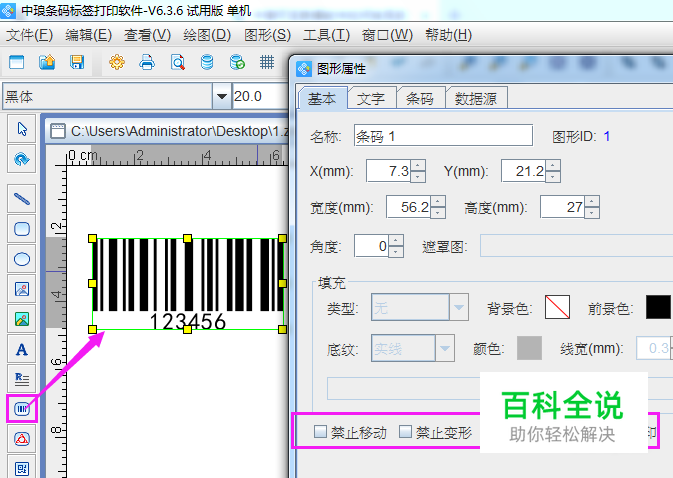Viewport: 673px width, 478px height.
Task: Click the 遮罩图 input field
Action: click(576, 246)
